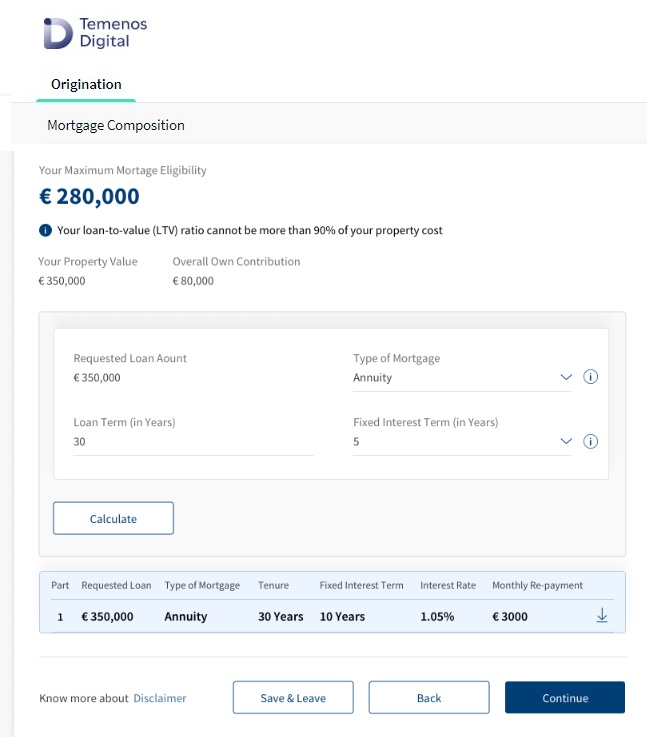This screenshot has width=647, height=737.
Task: Click the Requested Loan Aount value €350,000
Action: (x=97, y=377)
